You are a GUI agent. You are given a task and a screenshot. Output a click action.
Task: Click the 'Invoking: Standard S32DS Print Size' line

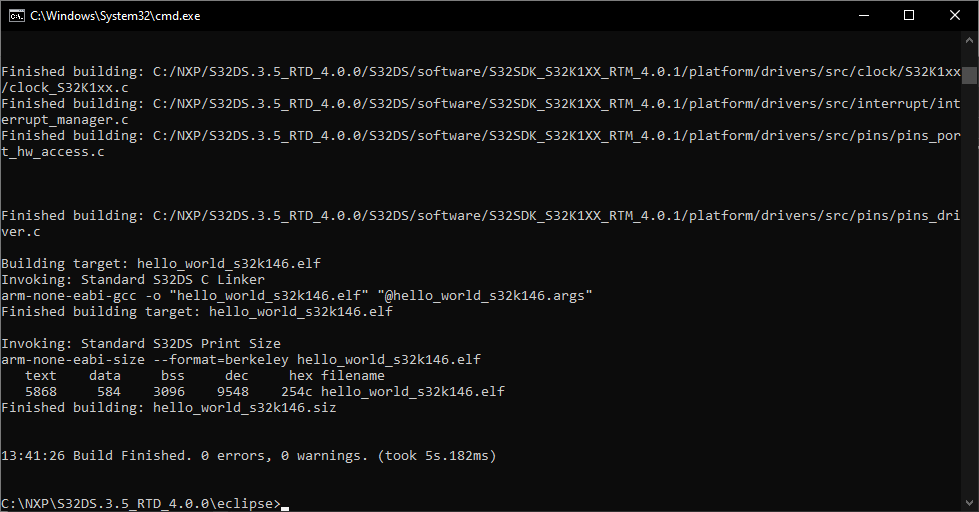click(x=140, y=343)
